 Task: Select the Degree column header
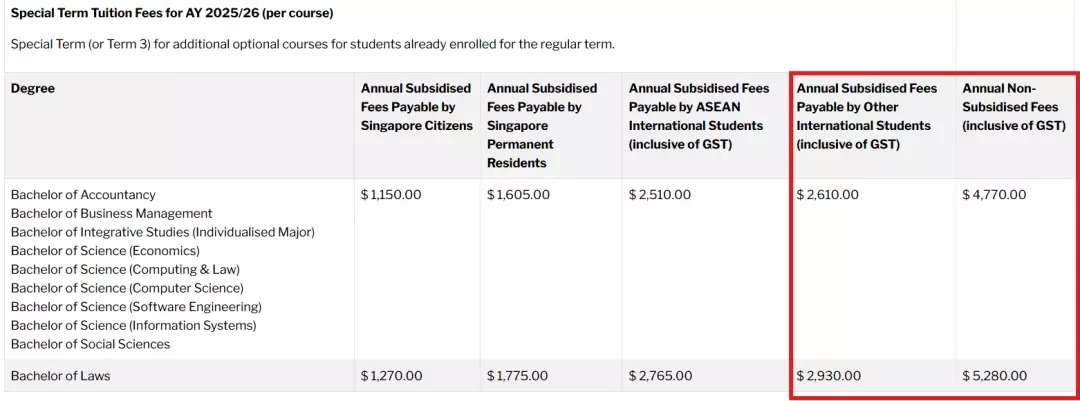33,88
